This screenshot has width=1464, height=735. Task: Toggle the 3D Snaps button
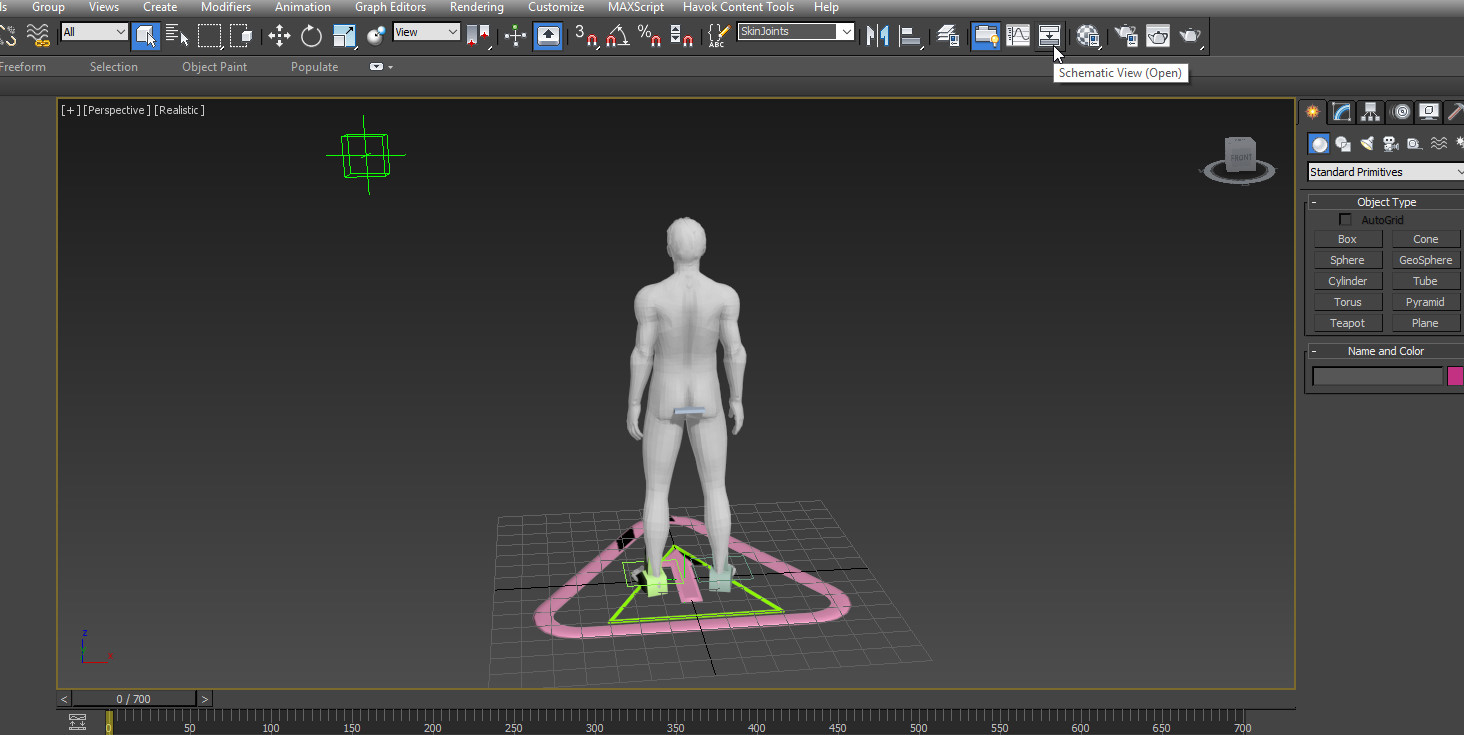(586, 37)
